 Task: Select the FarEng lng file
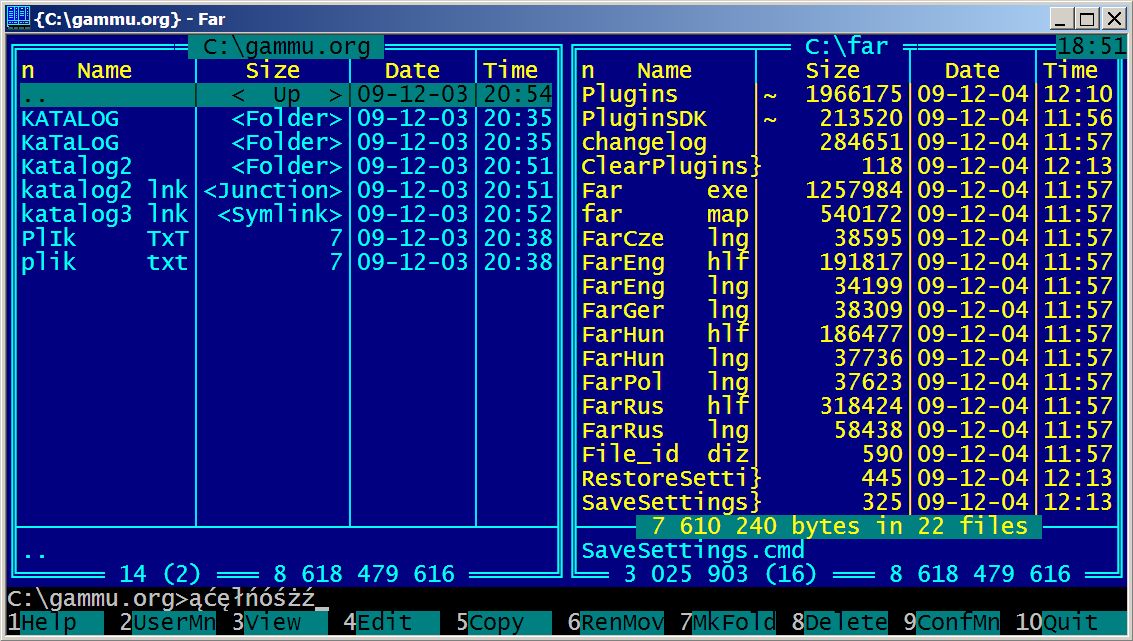coord(847,285)
